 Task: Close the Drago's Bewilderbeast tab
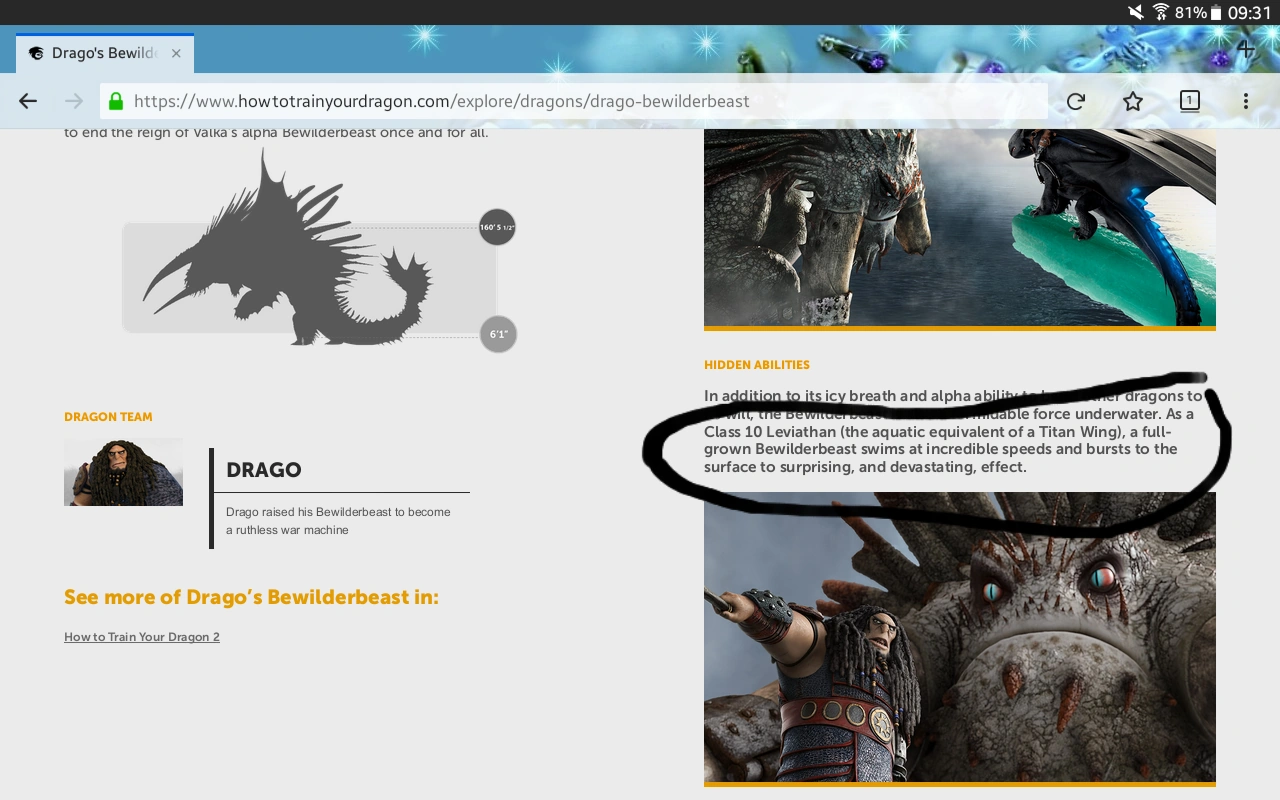(x=176, y=54)
